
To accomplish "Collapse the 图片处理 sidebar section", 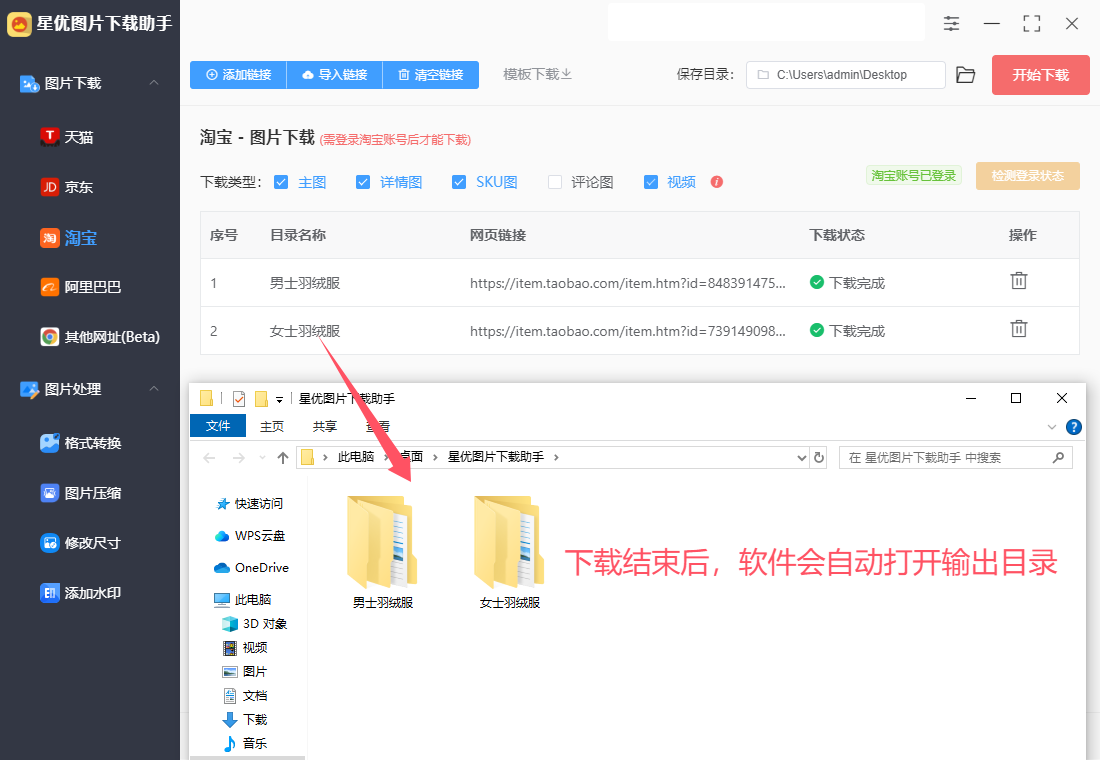I will [x=154, y=389].
